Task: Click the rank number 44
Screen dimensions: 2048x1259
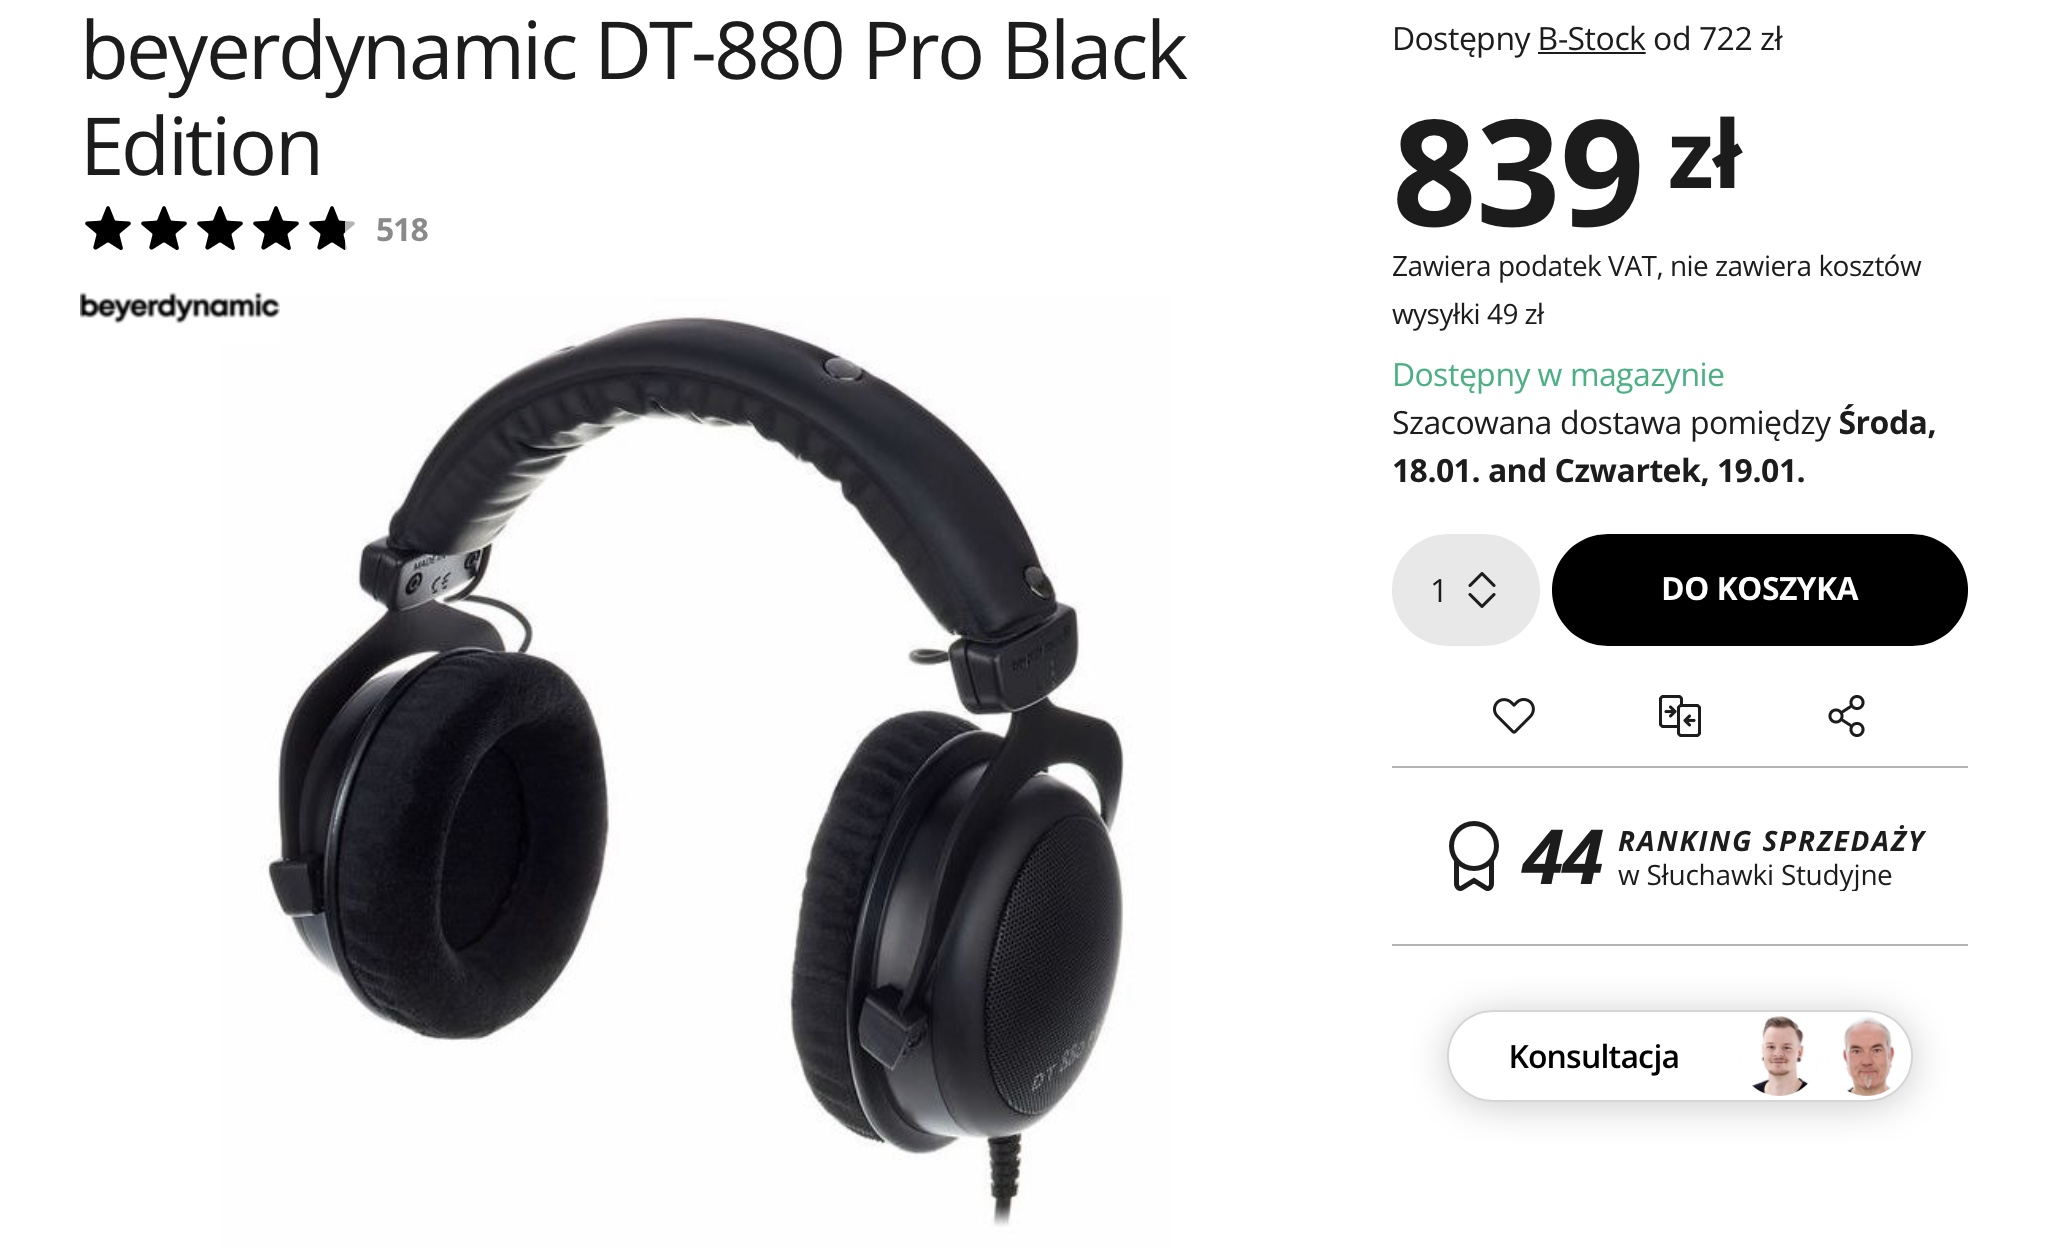Action: click(1561, 857)
